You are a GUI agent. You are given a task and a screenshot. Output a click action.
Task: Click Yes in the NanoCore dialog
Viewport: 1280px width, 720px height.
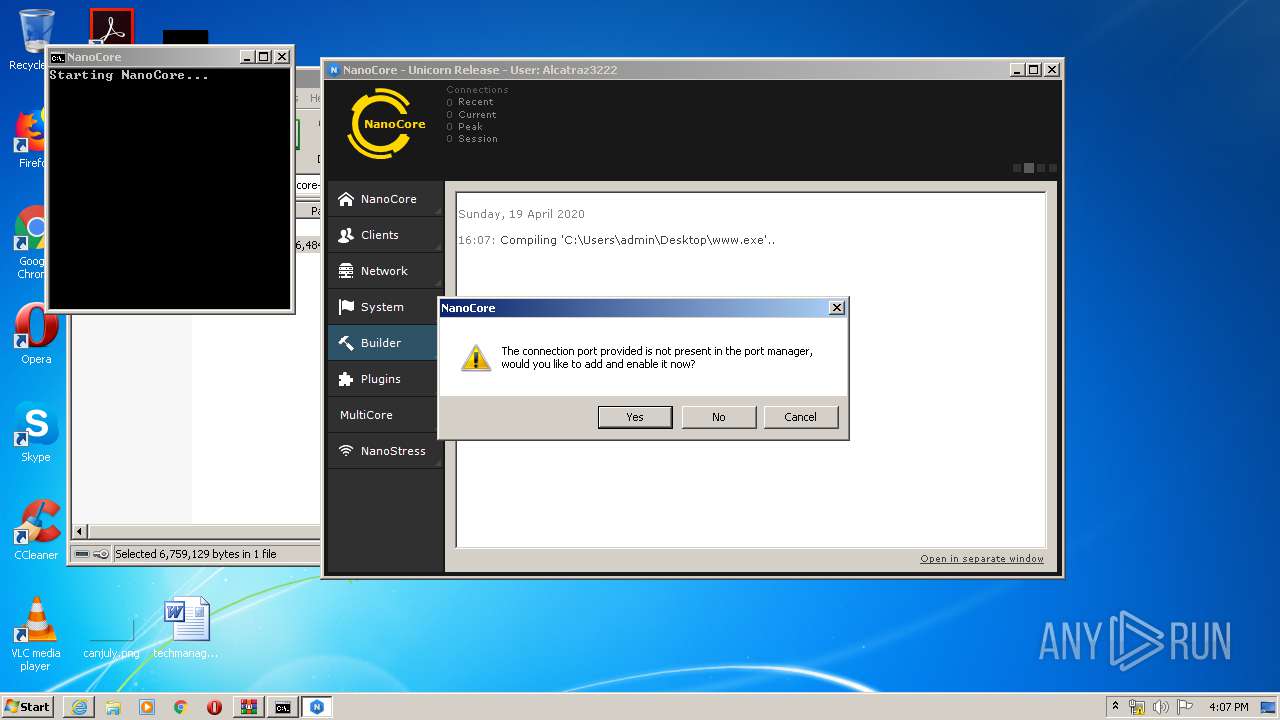click(635, 417)
